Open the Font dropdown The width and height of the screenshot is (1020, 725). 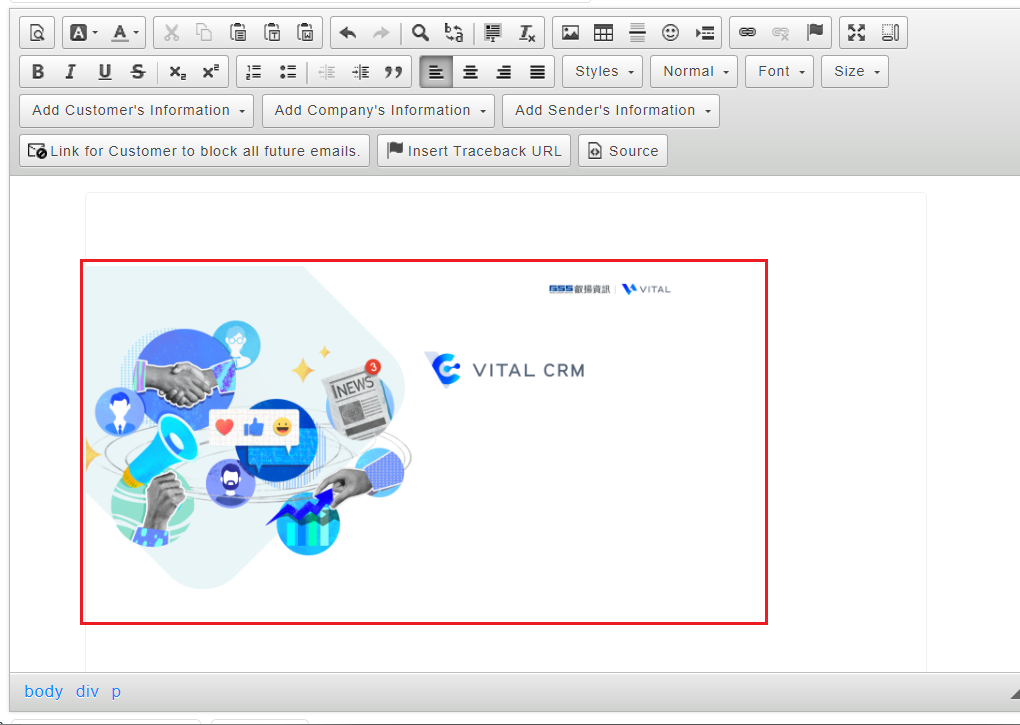[x=779, y=72]
